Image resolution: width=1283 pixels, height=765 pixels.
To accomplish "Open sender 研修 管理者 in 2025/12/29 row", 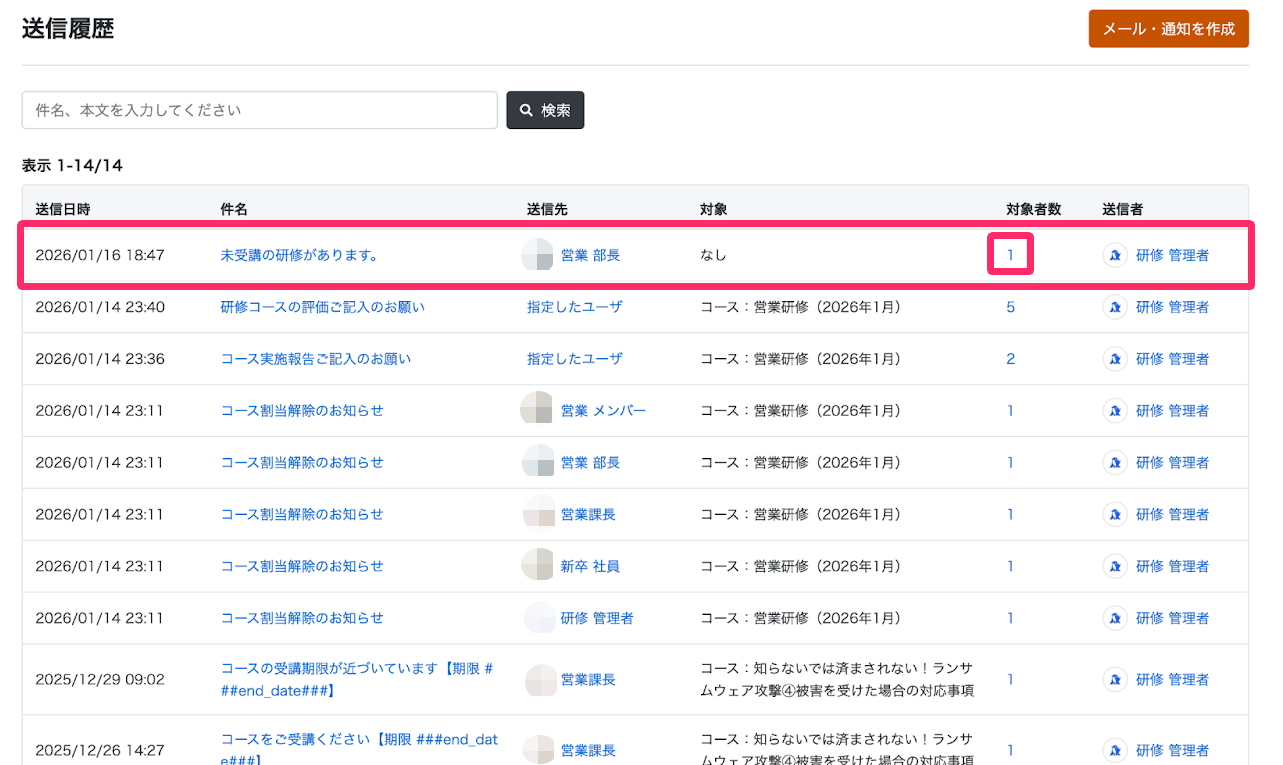I will coord(1172,679).
